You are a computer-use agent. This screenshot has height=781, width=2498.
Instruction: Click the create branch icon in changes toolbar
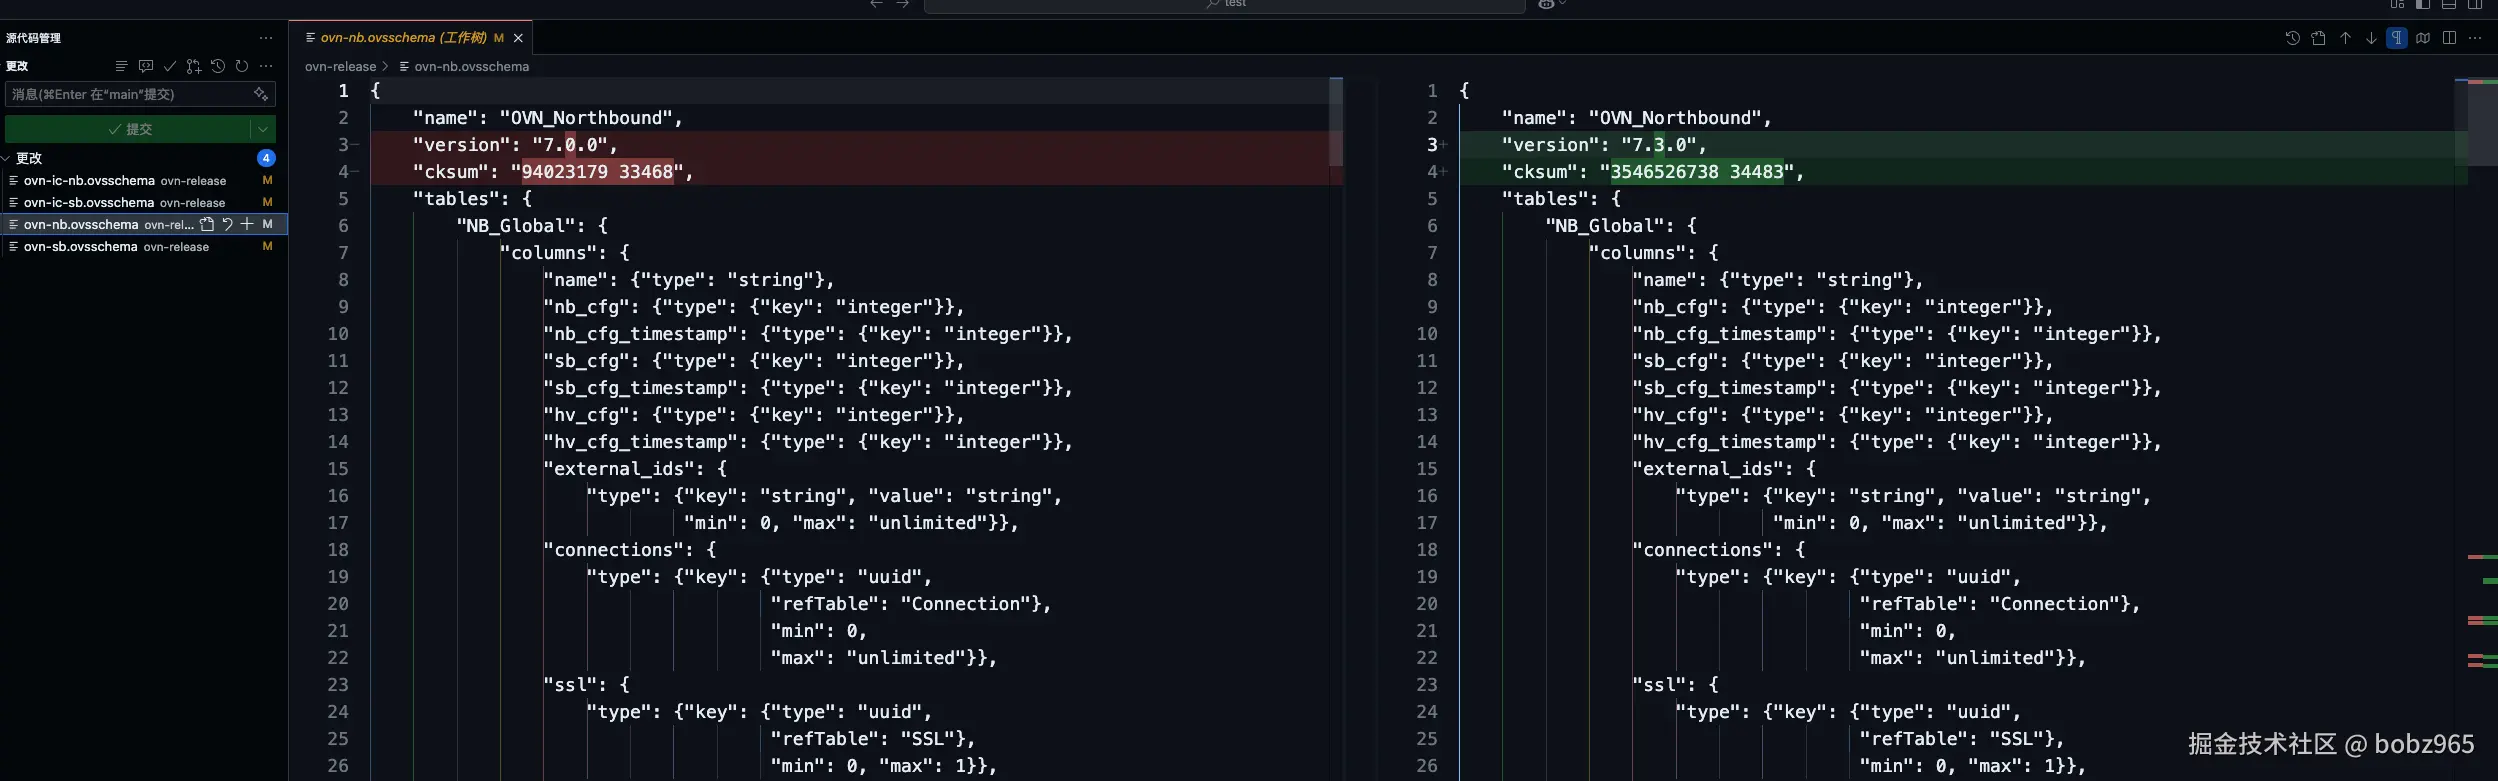[194, 66]
